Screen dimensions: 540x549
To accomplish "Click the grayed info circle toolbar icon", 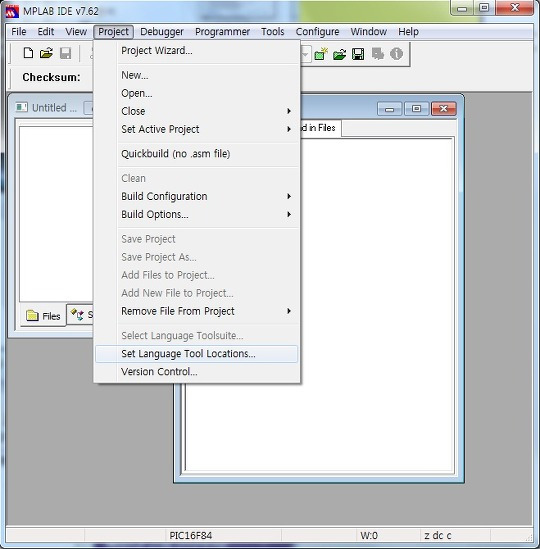I will tap(396, 54).
